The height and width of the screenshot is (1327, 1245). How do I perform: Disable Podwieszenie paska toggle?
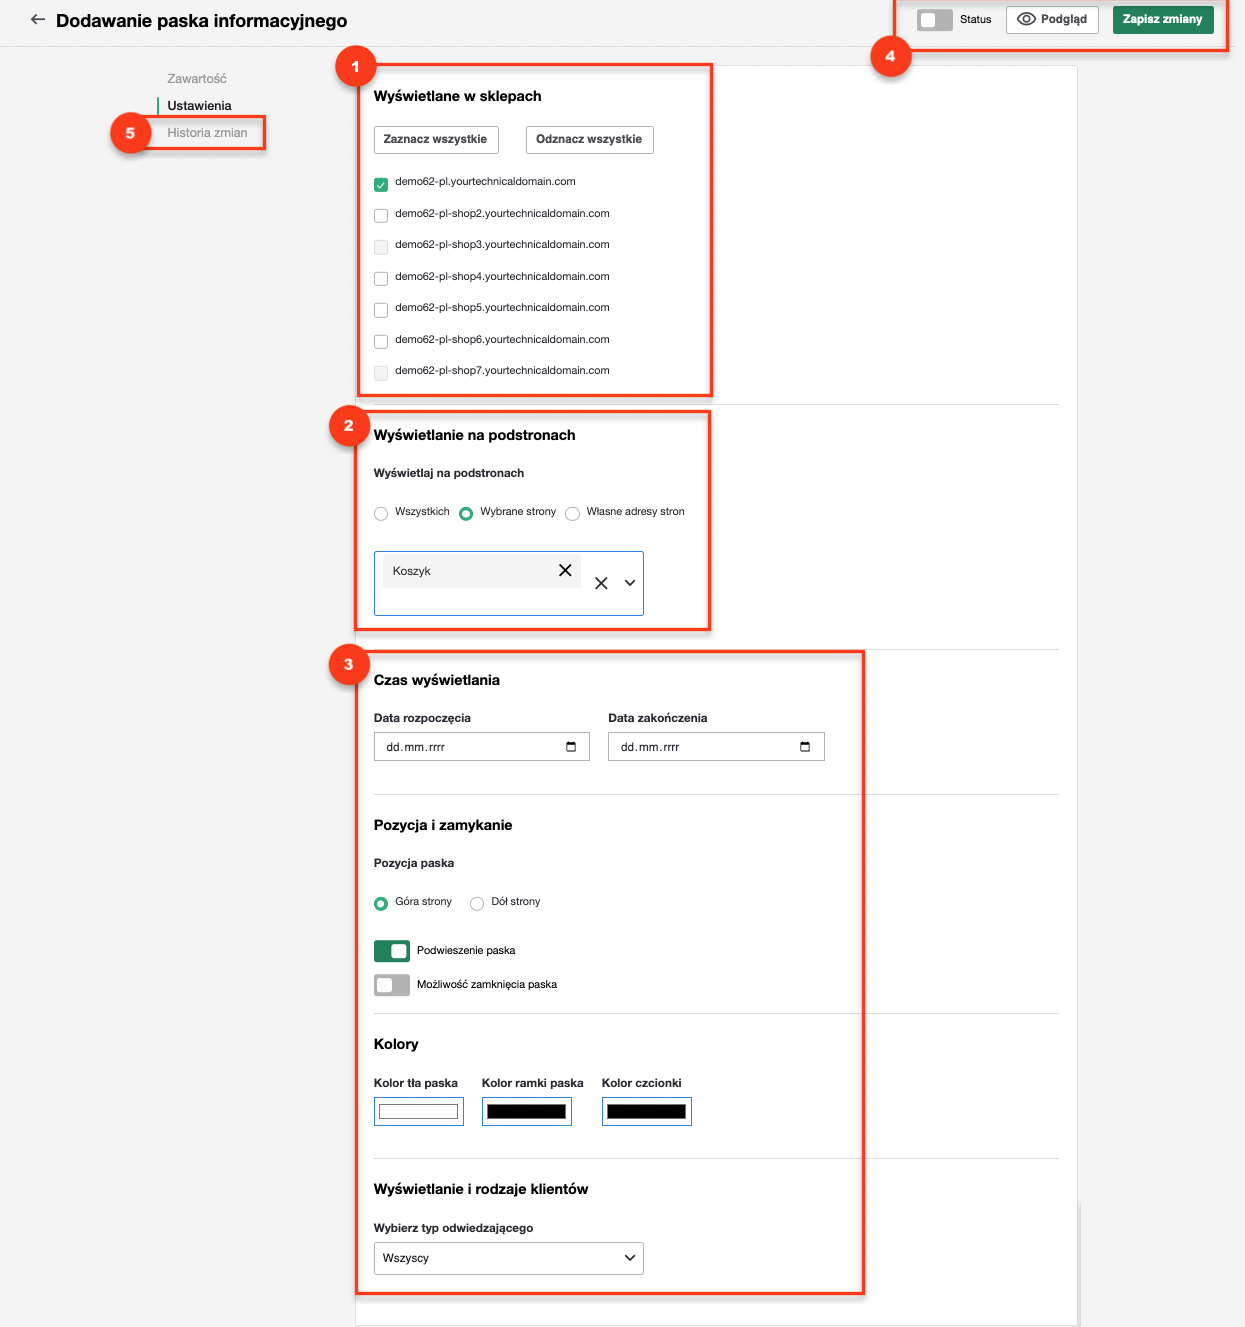click(392, 950)
